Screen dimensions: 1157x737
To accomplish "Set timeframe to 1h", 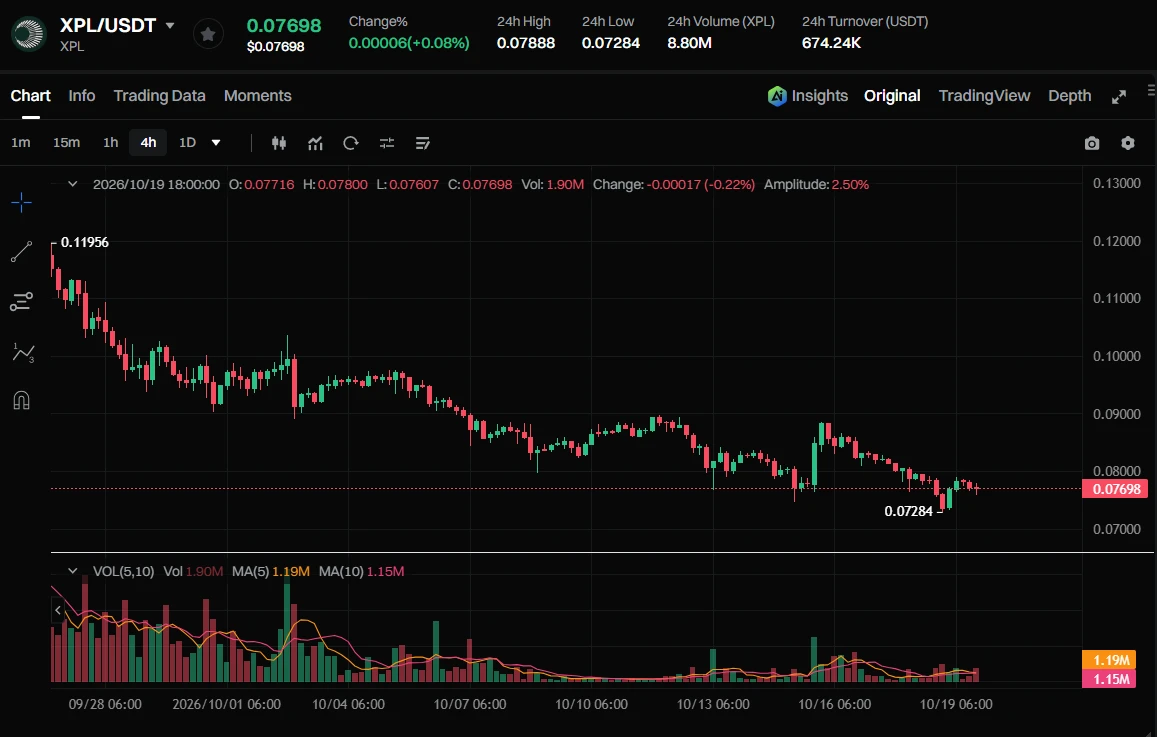I will (x=111, y=142).
